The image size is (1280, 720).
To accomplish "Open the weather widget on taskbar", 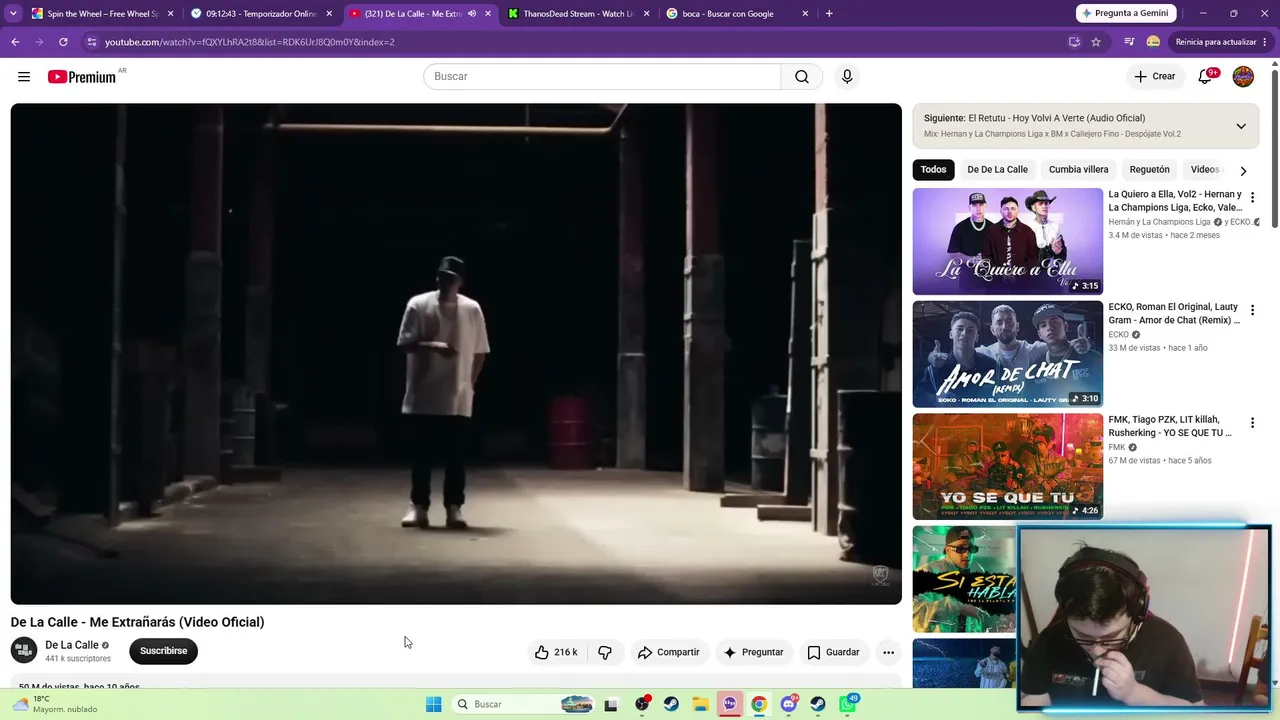I will 55,704.
